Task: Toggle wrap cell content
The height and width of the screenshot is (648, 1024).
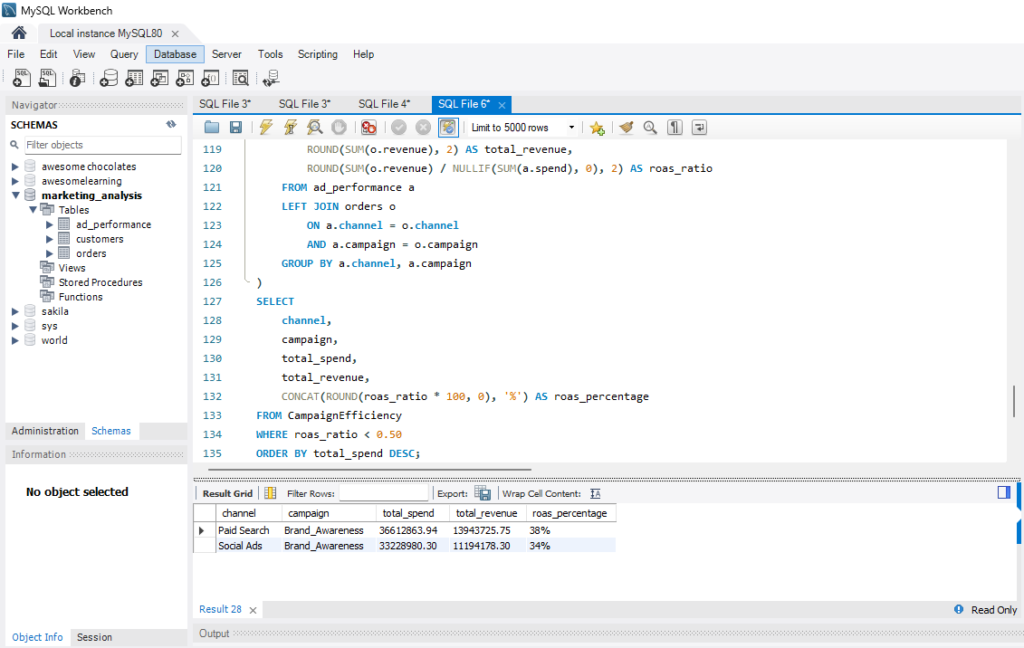Action: coord(595,493)
